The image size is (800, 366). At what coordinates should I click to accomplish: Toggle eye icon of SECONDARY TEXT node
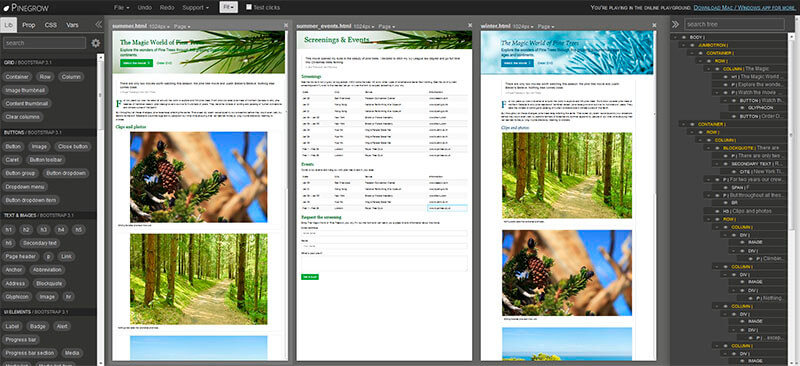click(726, 164)
